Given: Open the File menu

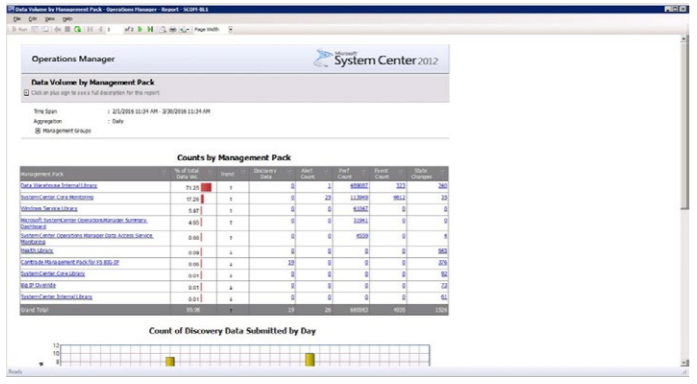Looking at the screenshot, I should pos(17,19).
